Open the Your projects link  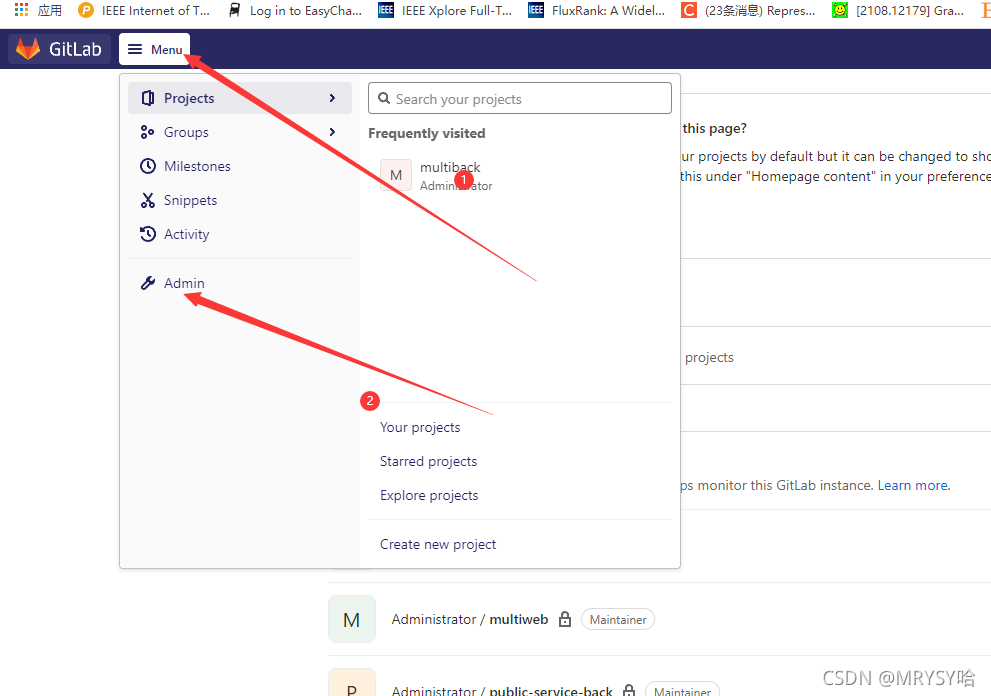420,427
